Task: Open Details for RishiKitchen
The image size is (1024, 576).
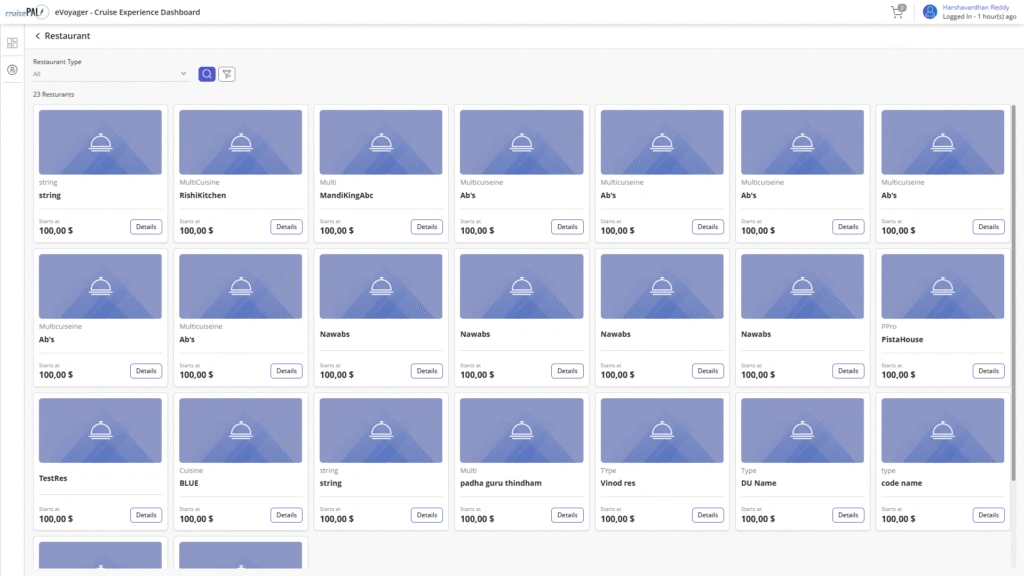Action: click(x=286, y=227)
